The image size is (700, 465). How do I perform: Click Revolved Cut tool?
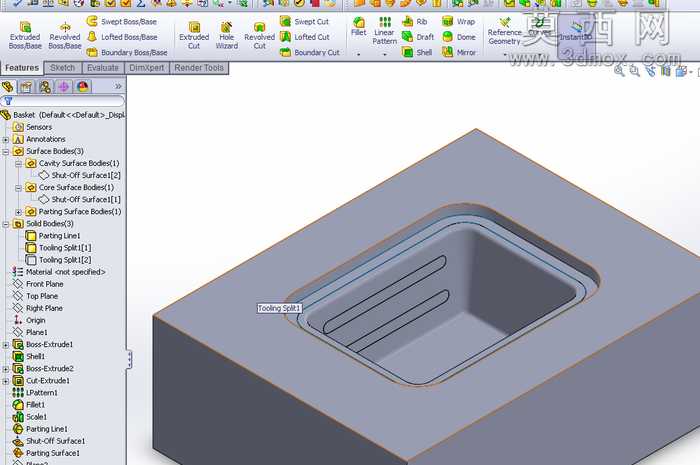coord(259,36)
